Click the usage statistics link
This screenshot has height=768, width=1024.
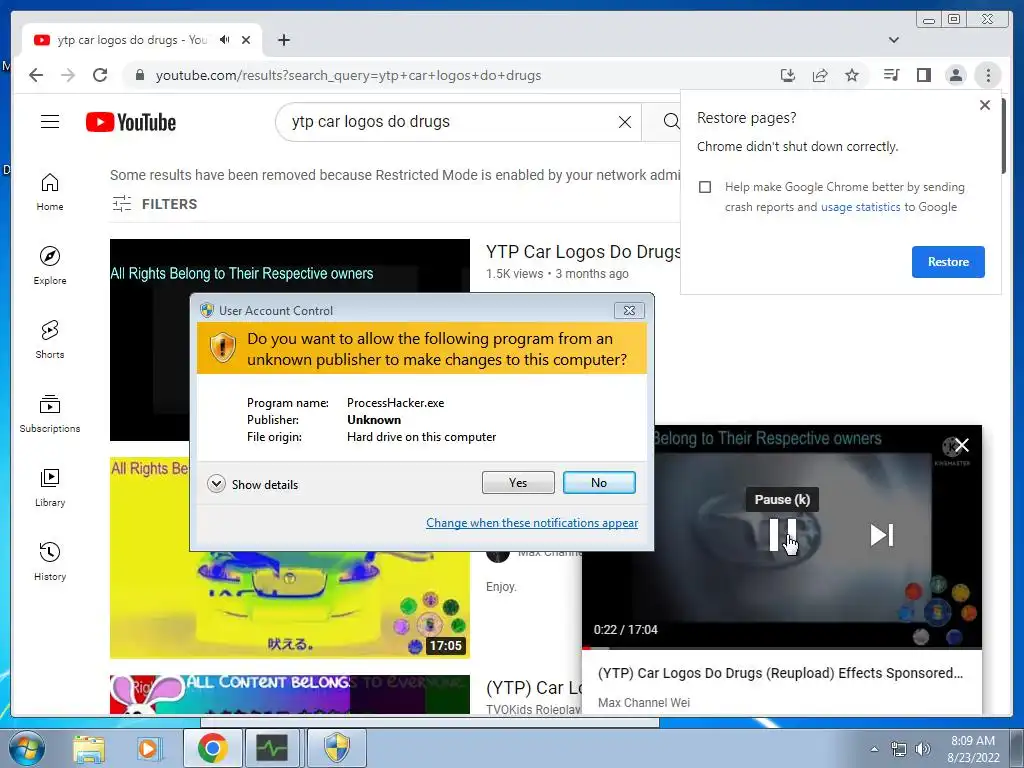click(x=860, y=207)
